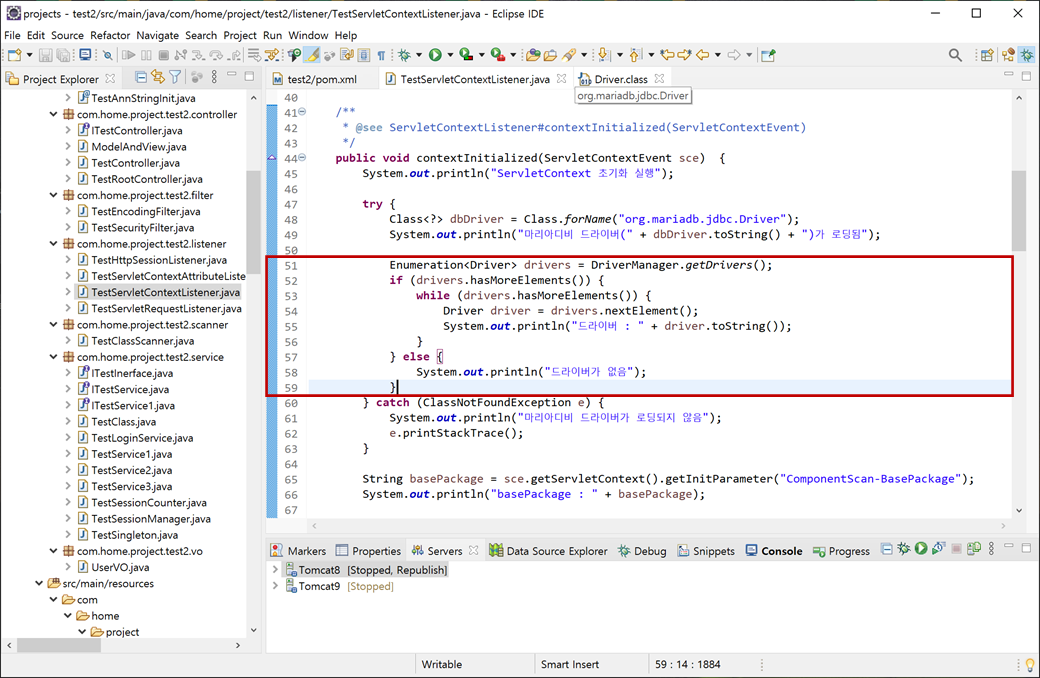The image size is (1040, 678).
Task: Toggle Block Selection Mode icon
Action: (x=364, y=55)
